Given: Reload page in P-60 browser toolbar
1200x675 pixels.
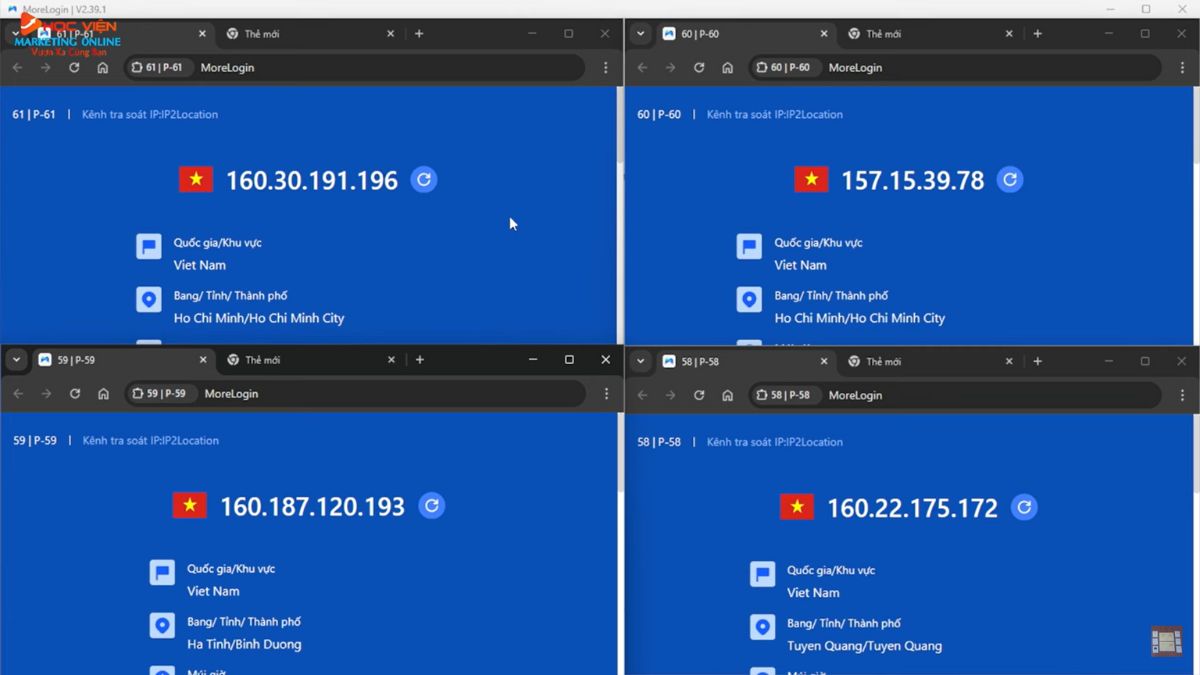Looking at the screenshot, I should point(699,68).
